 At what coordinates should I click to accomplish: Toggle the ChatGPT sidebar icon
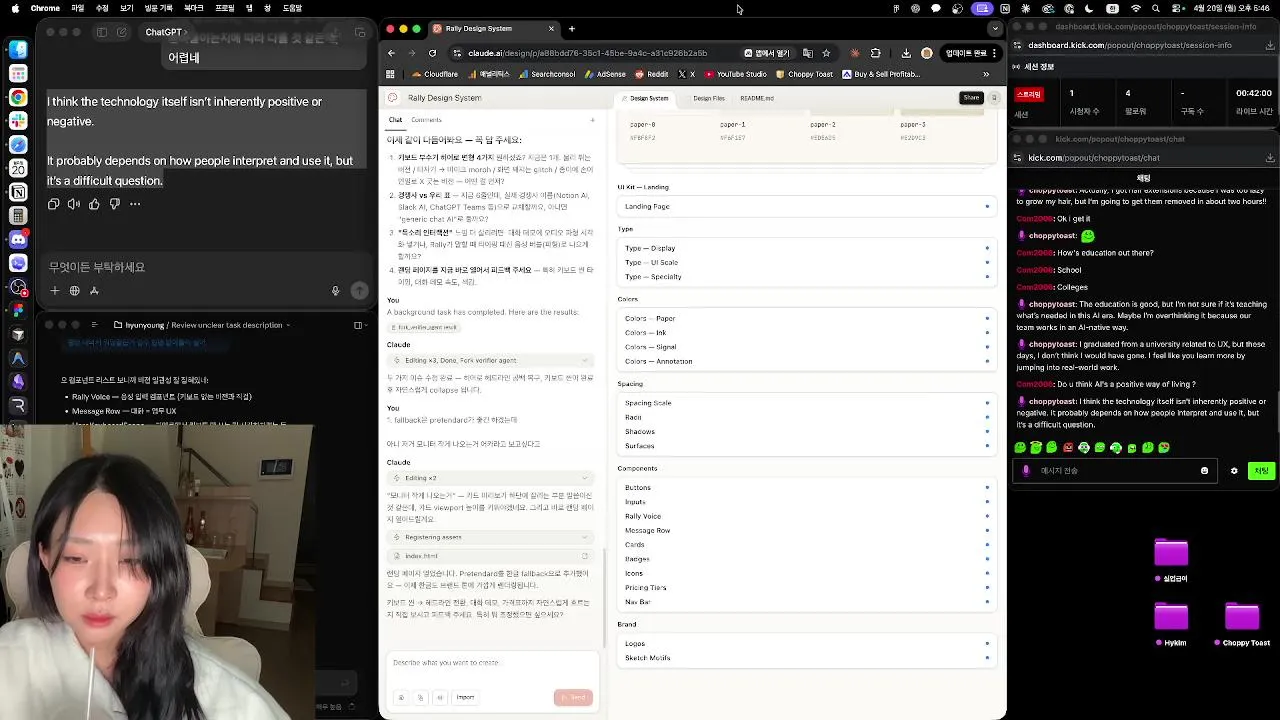tap(101, 32)
